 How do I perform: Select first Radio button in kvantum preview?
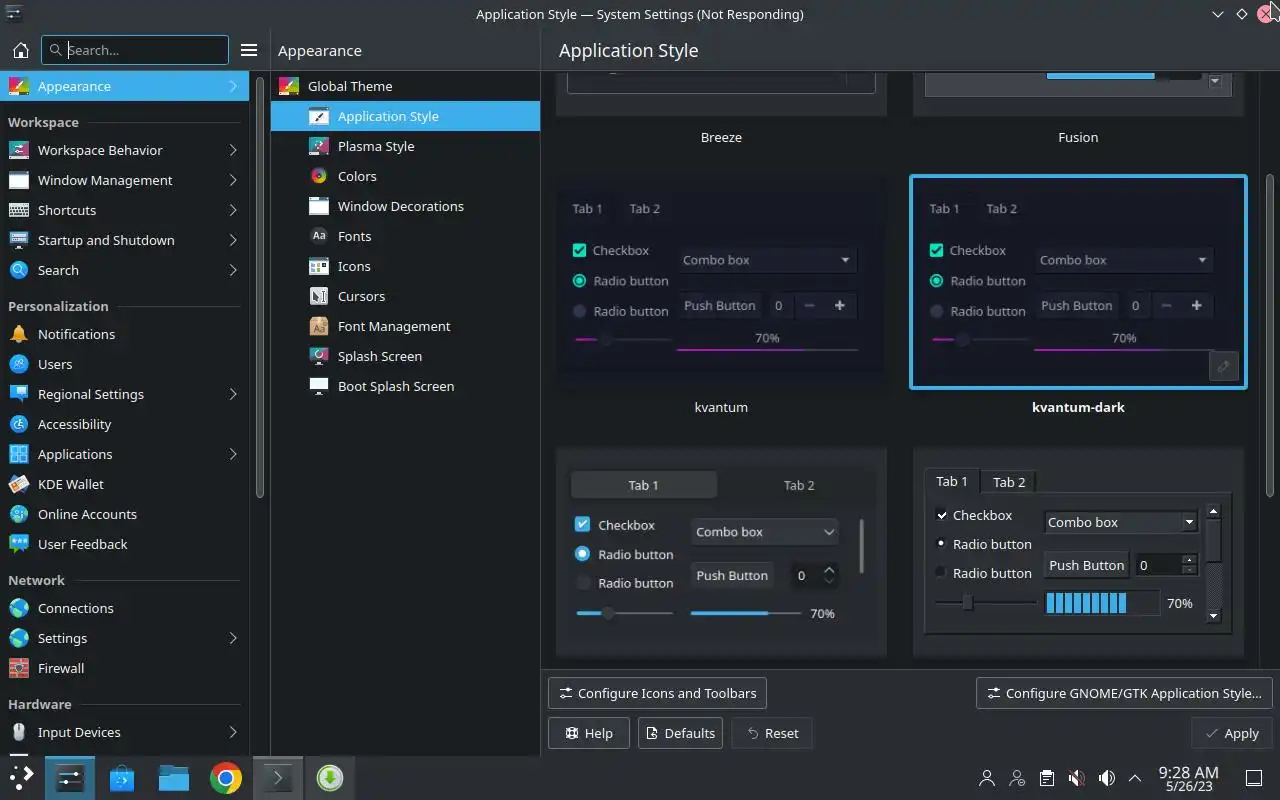(580, 281)
